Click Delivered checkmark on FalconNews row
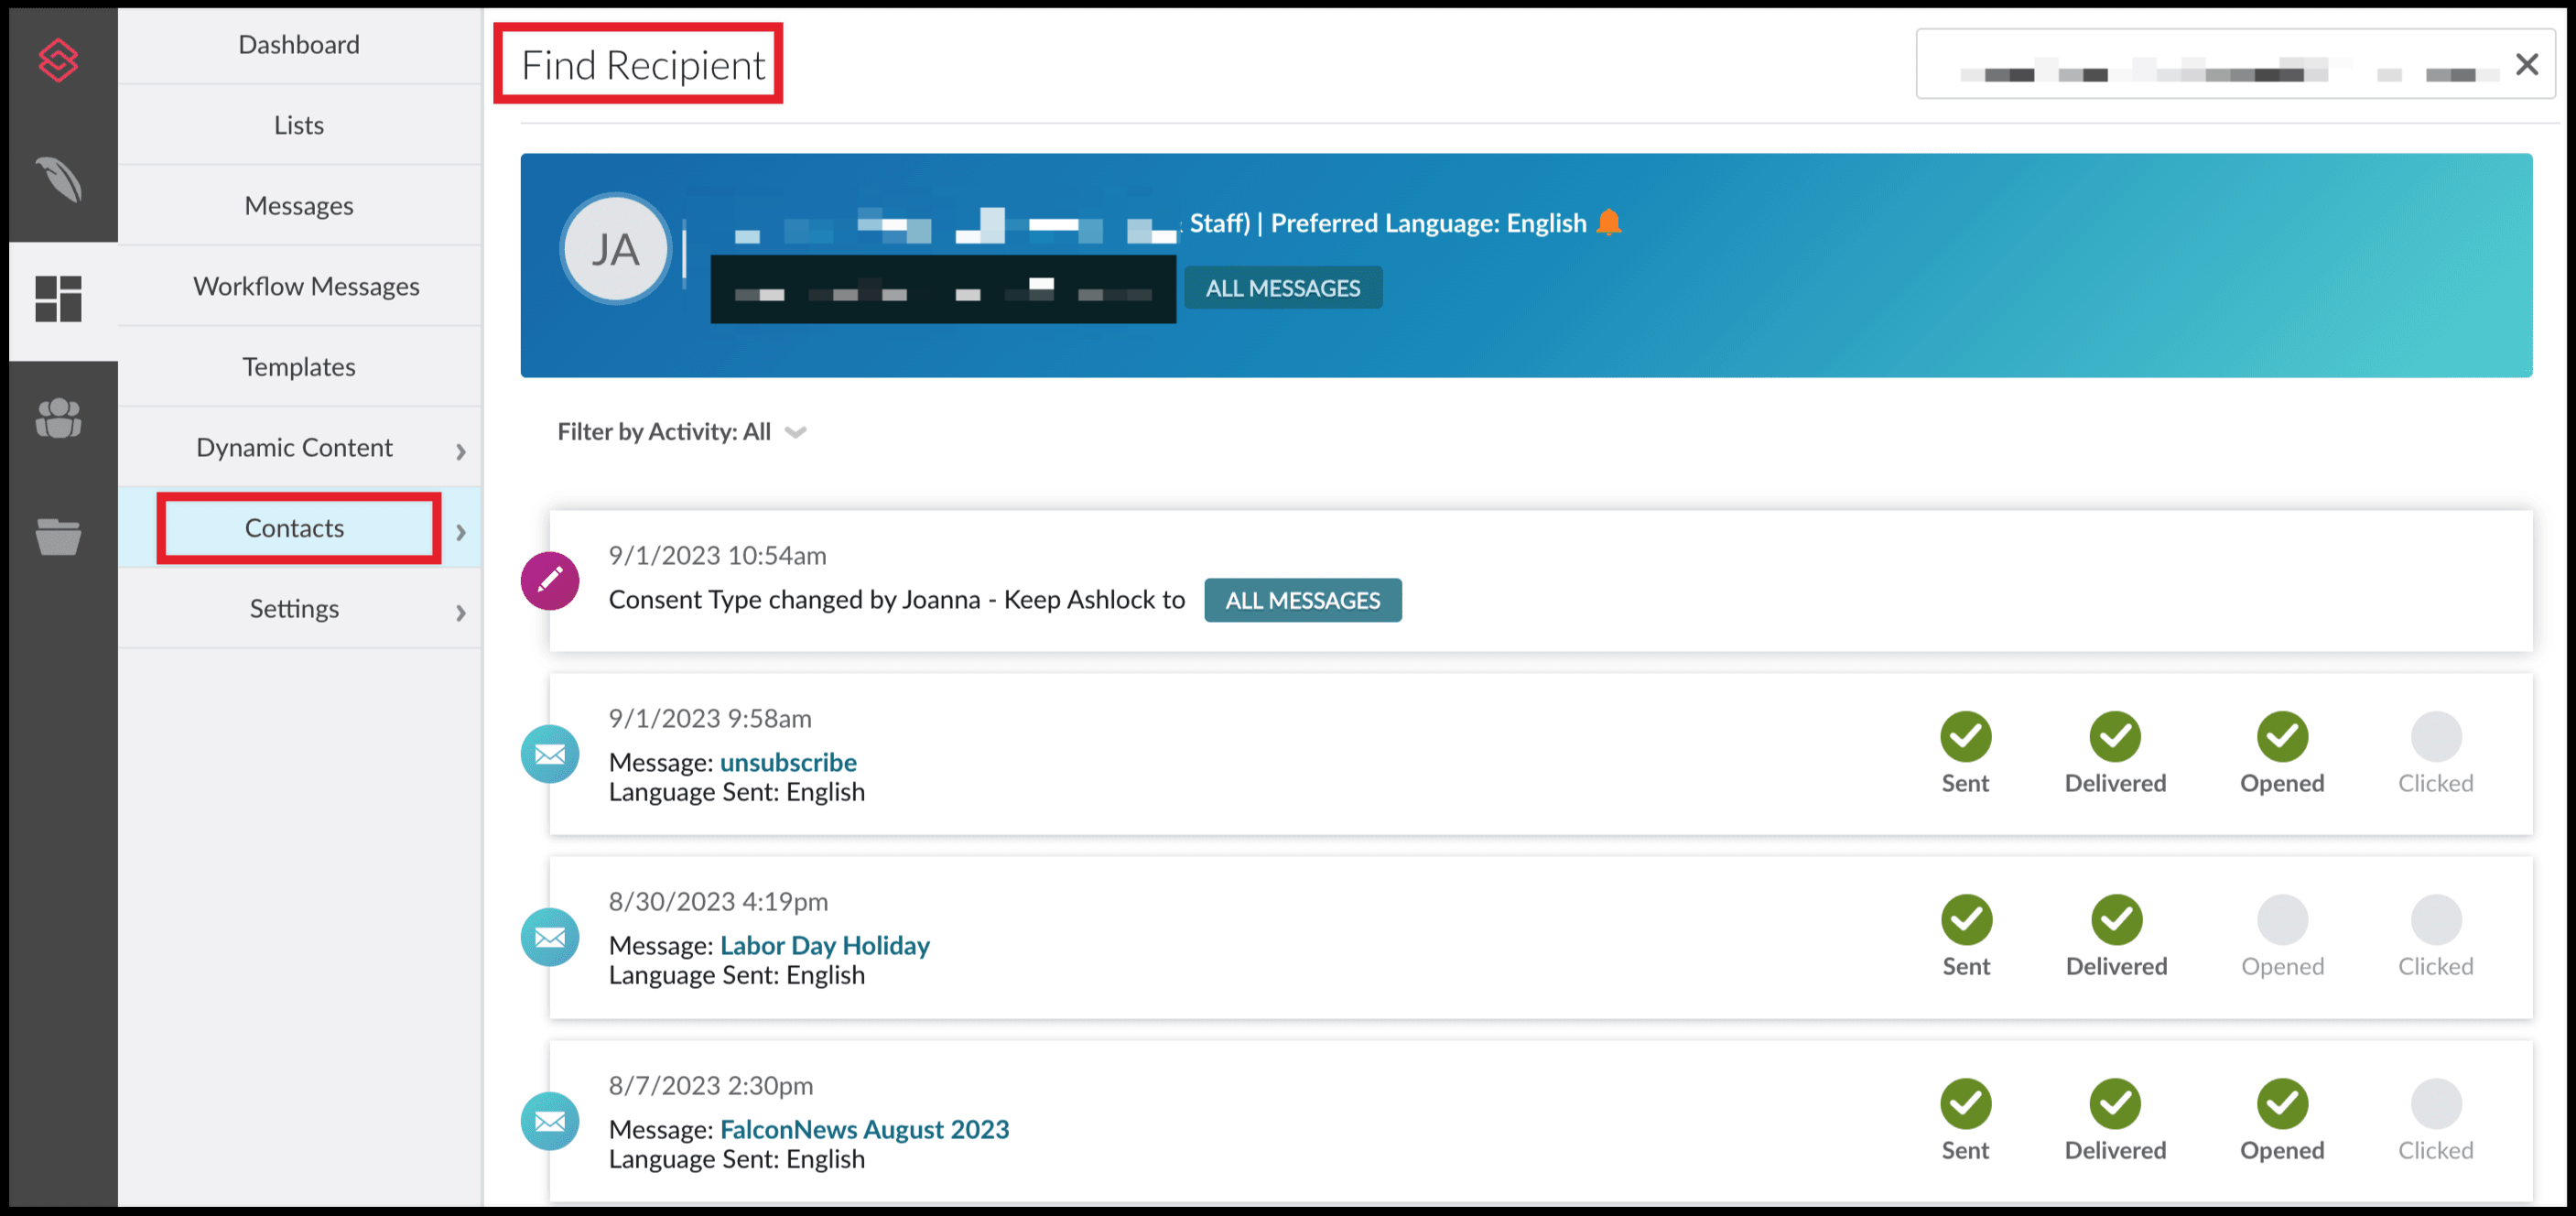The width and height of the screenshot is (2576, 1216). tap(2115, 1104)
